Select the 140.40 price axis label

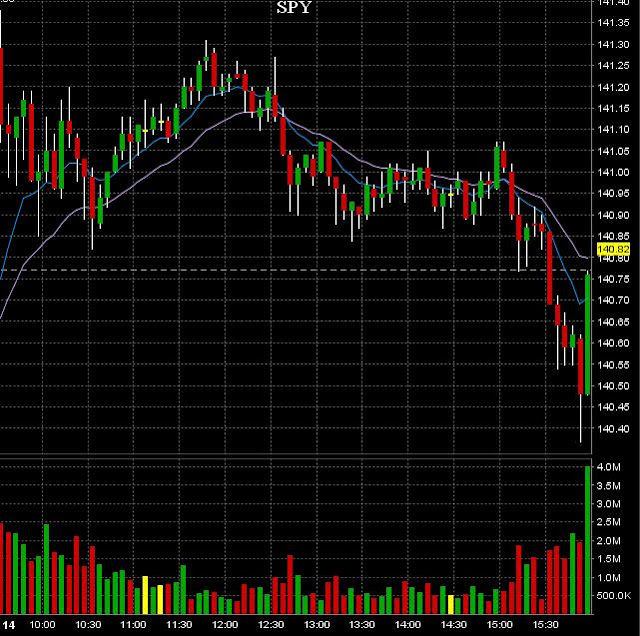tap(613, 429)
